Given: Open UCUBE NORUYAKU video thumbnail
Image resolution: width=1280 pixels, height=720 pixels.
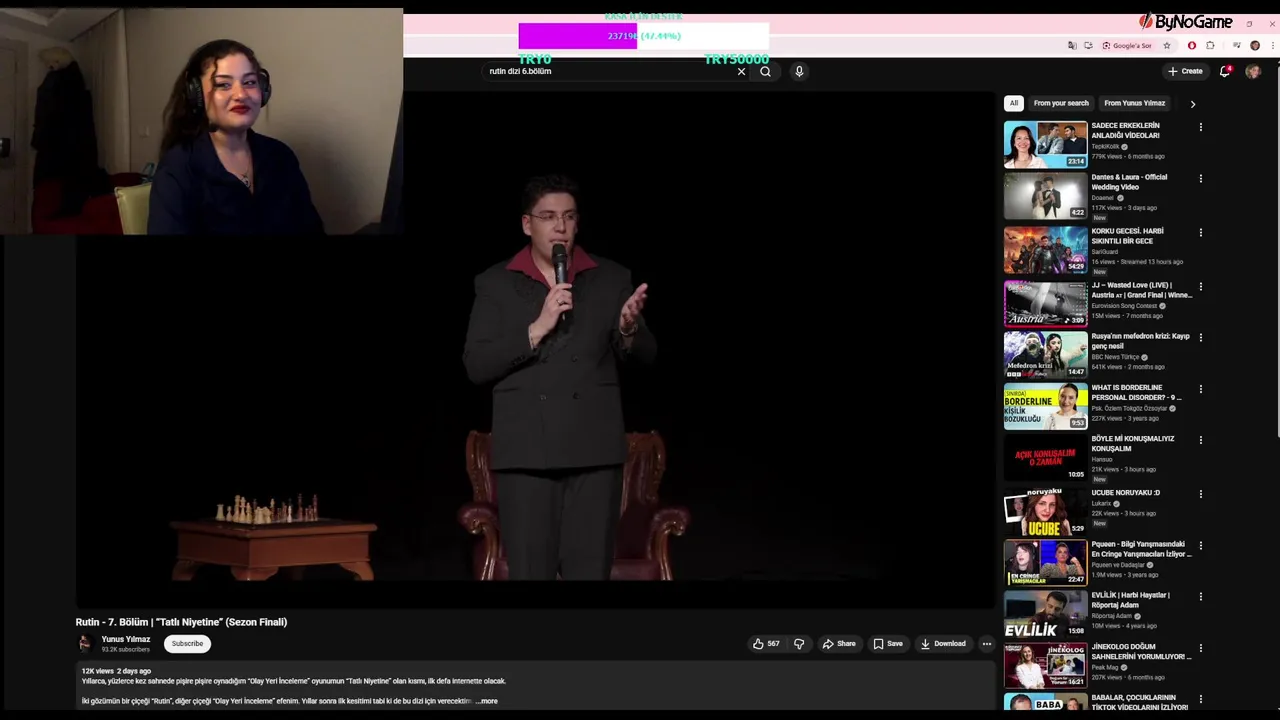Looking at the screenshot, I should pyautogui.click(x=1045, y=511).
